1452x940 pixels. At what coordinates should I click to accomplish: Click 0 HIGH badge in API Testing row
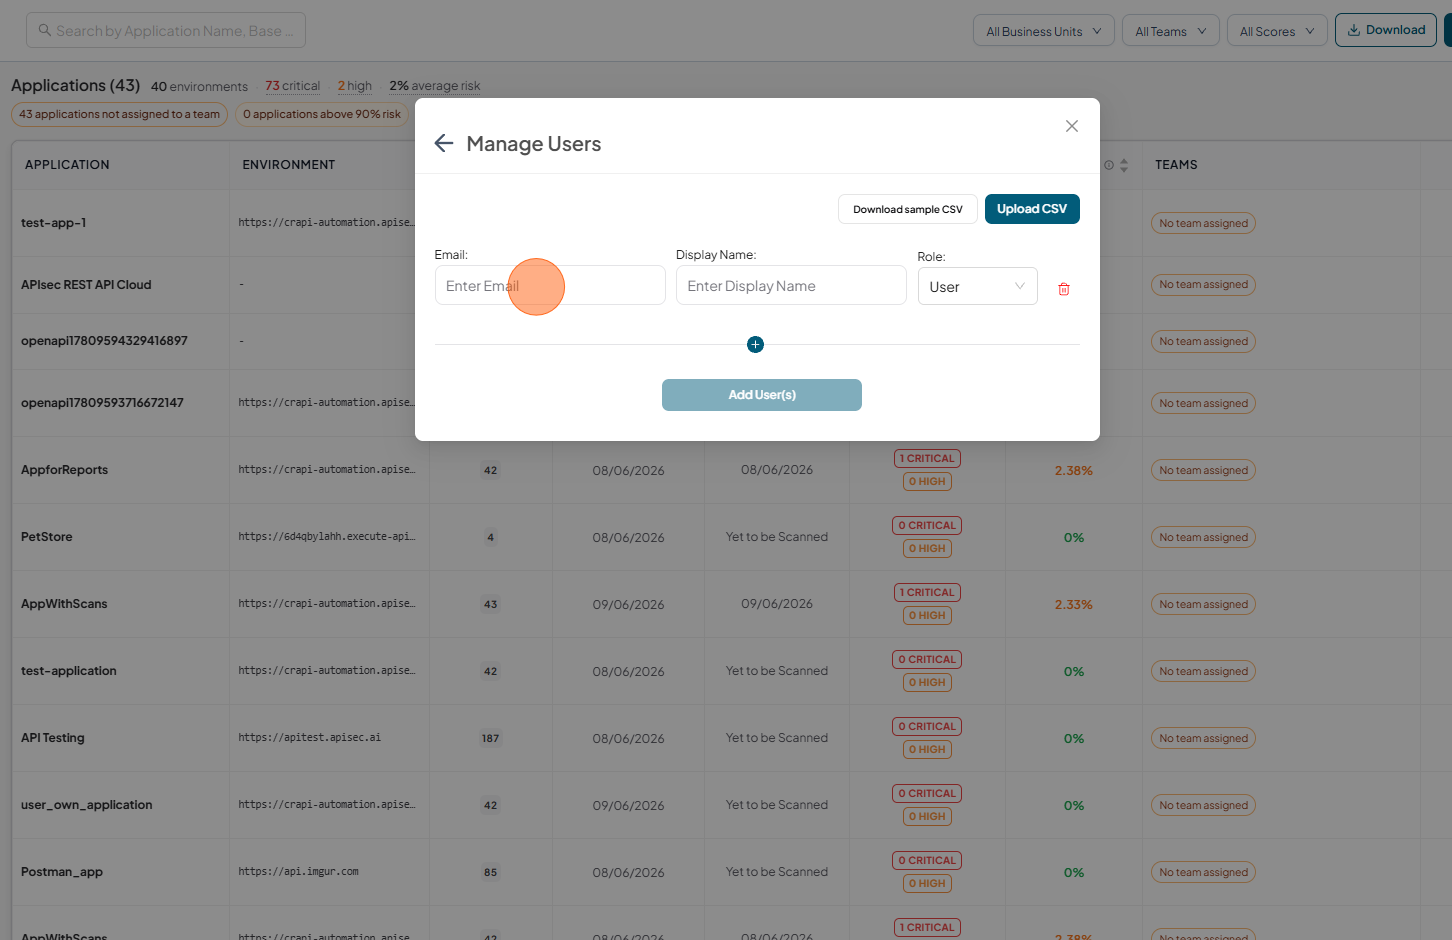[x=927, y=750]
